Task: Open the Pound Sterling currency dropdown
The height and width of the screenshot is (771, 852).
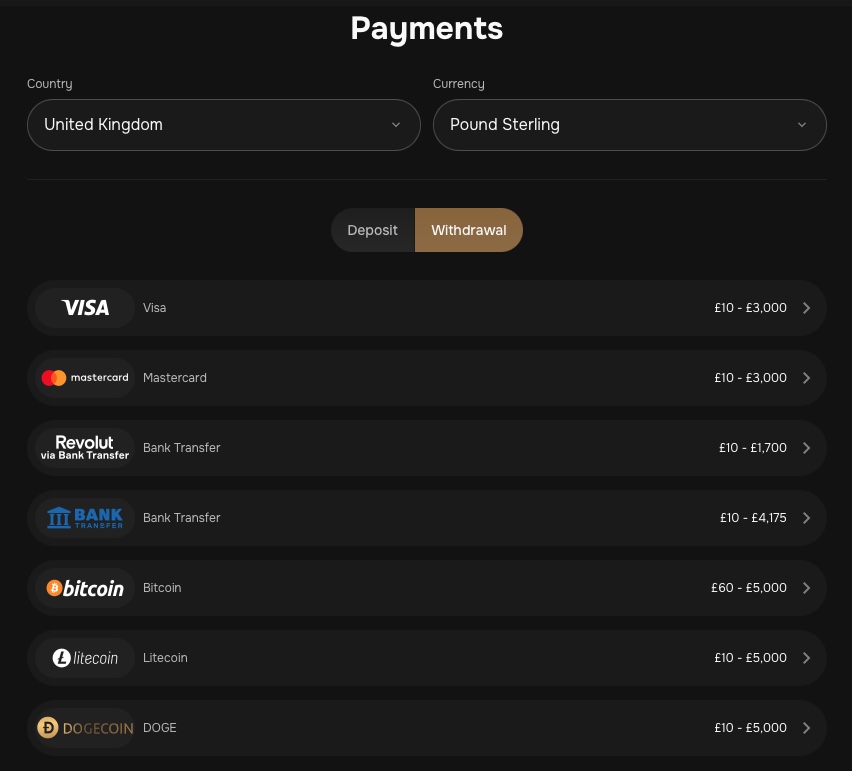Action: pyautogui.click(x=629, y=124)
